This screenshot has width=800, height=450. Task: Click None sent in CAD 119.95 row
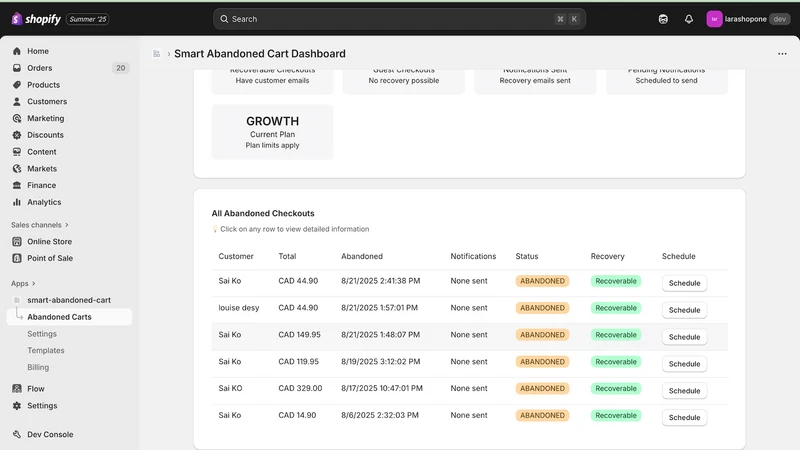click(x=468, y=361)
